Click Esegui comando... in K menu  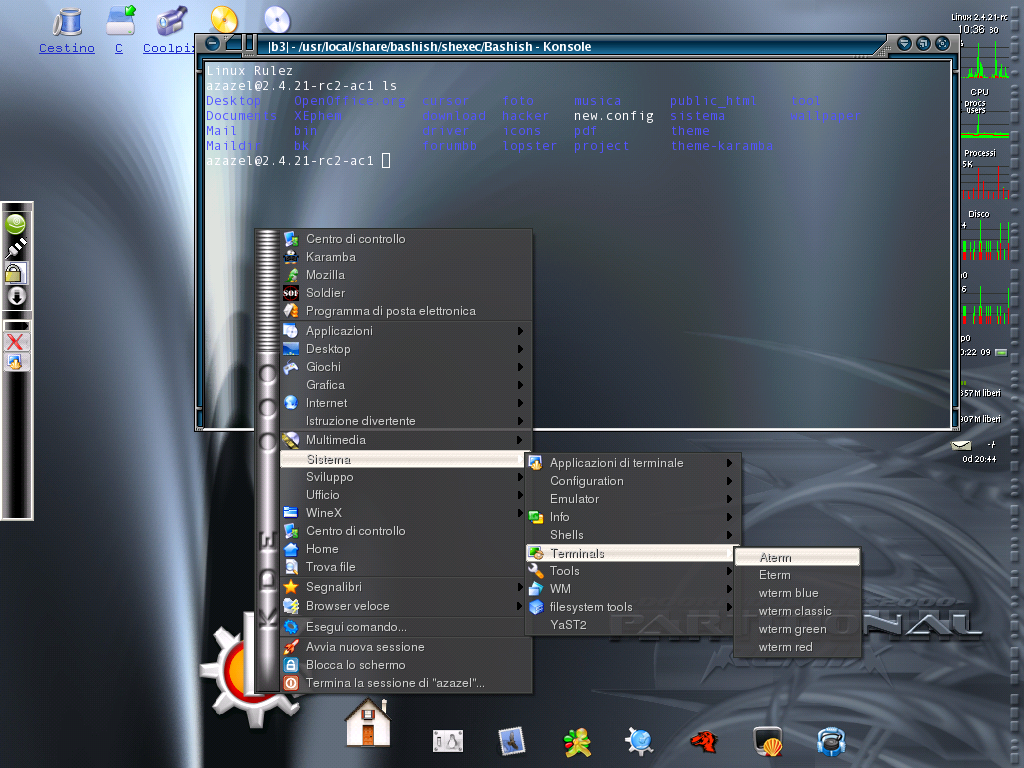coord(406,628)
